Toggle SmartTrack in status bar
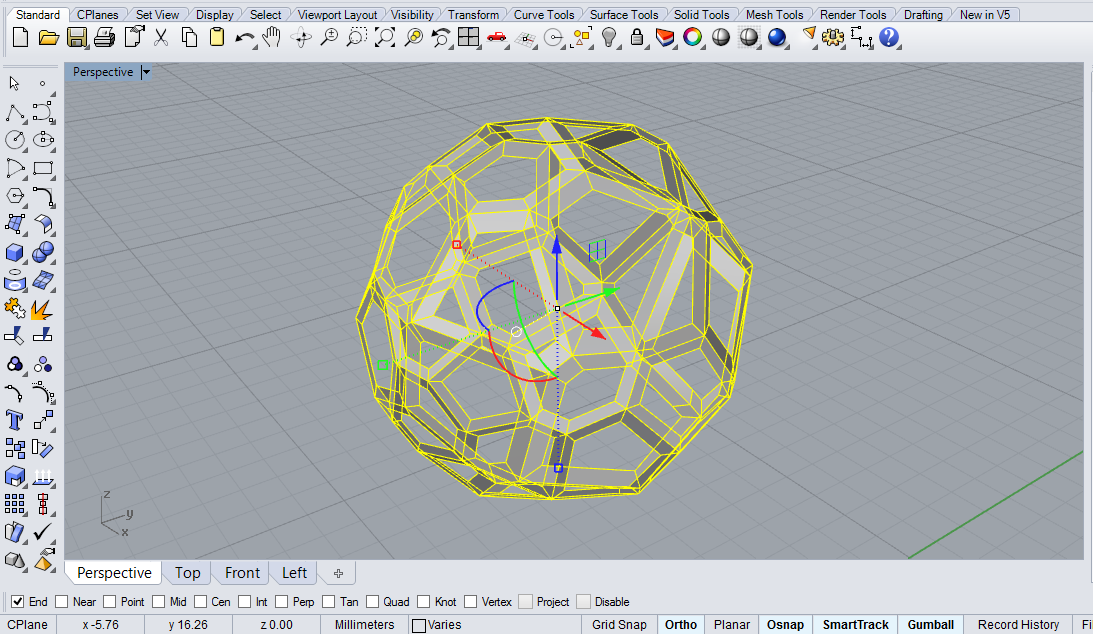Viewport: 1093px width, 634px height. pos(855,624)
